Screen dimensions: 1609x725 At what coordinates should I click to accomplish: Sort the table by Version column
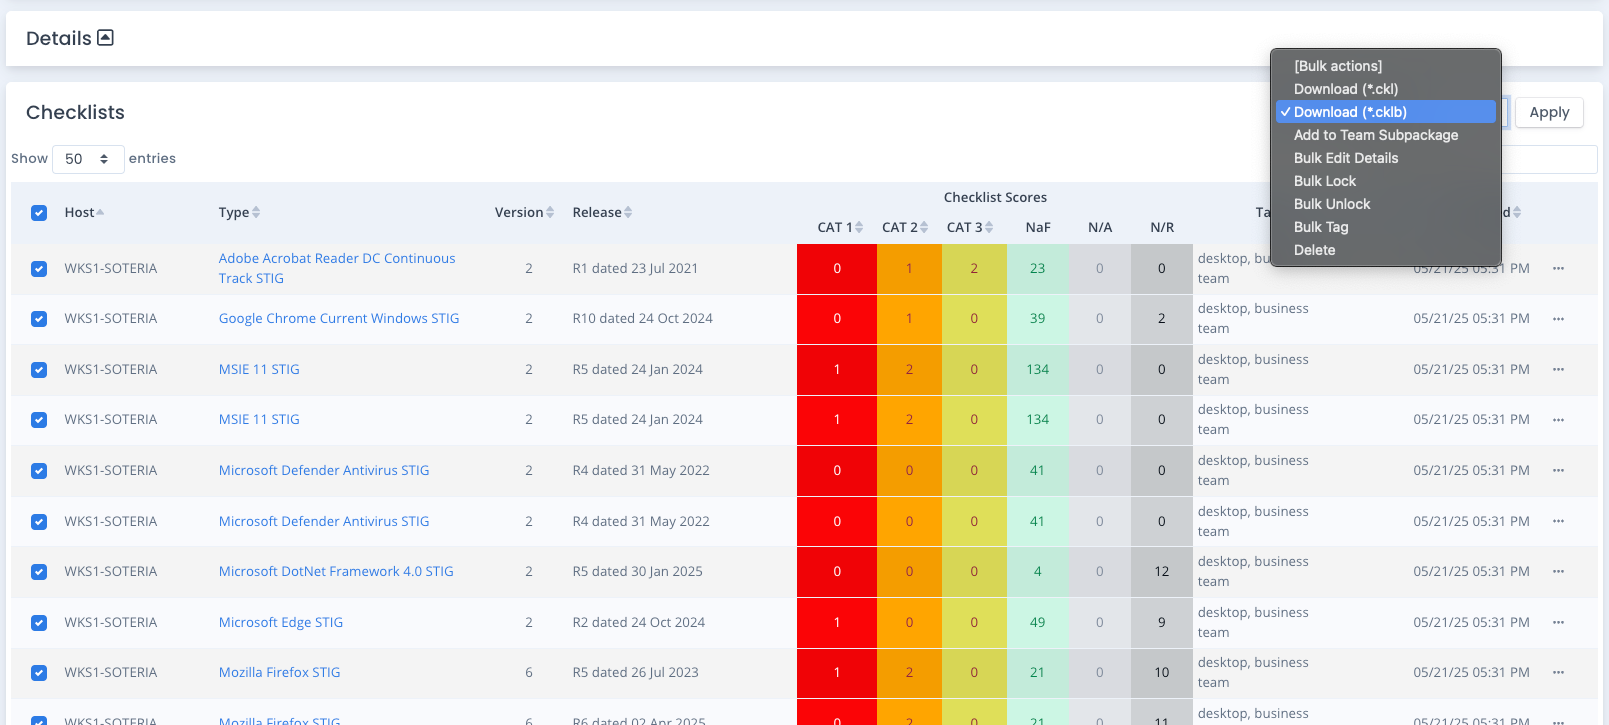point(524,212)
